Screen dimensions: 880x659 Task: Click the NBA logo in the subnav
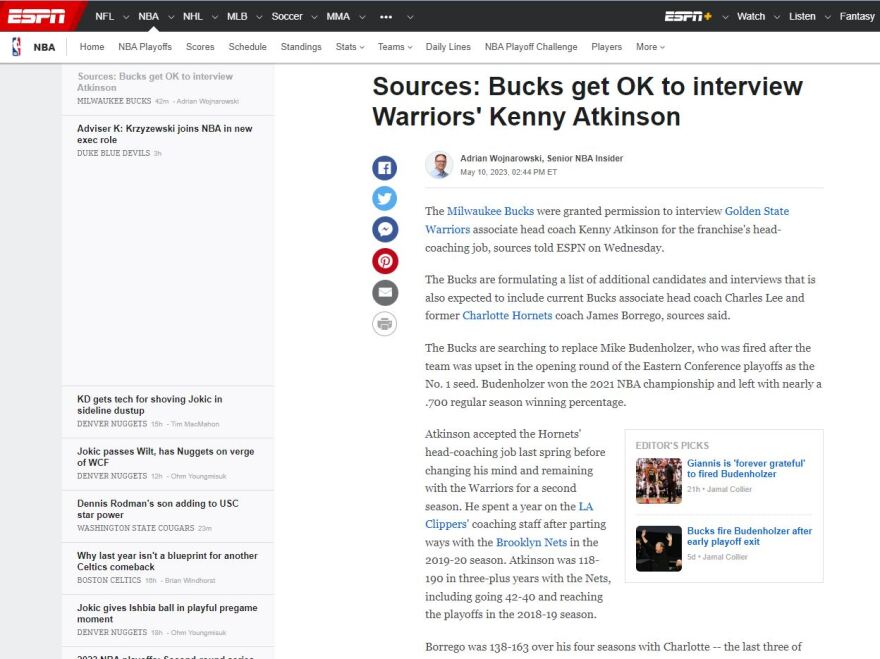pyautogui.click(x=17, y=47)
